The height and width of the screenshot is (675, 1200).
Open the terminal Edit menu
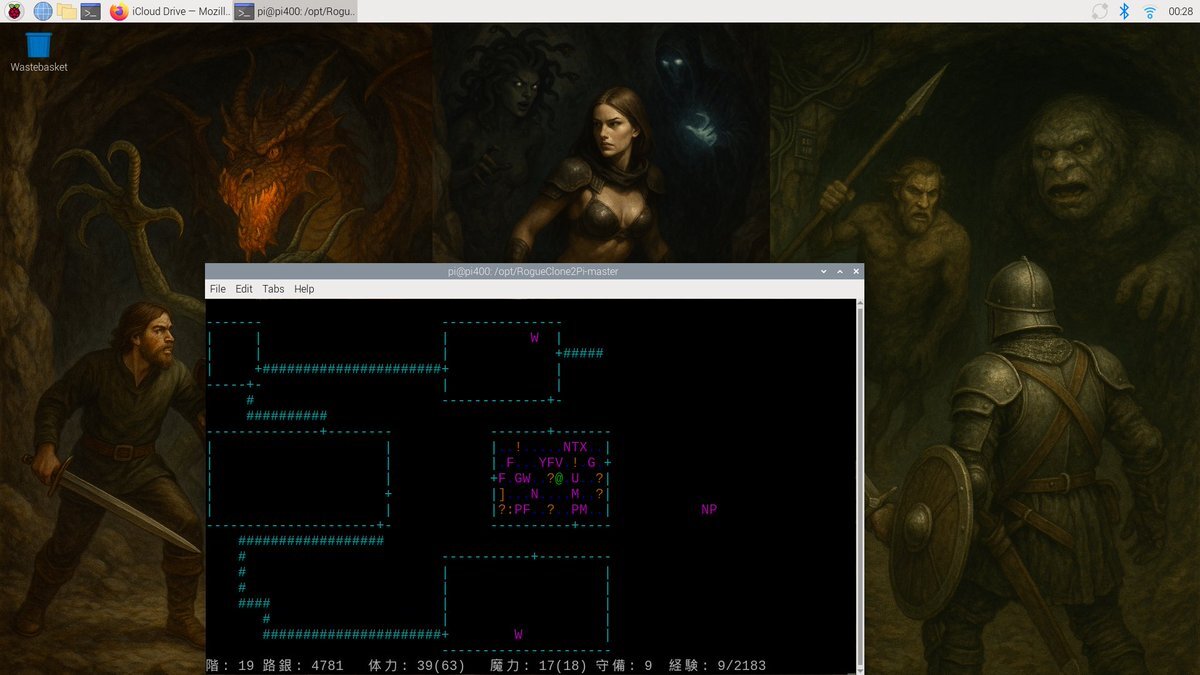(244, 289)
